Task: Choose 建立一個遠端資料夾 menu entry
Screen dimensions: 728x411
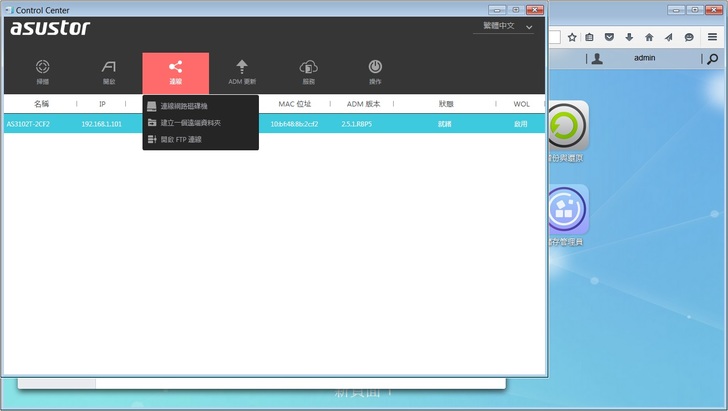Action: (190, 123)
